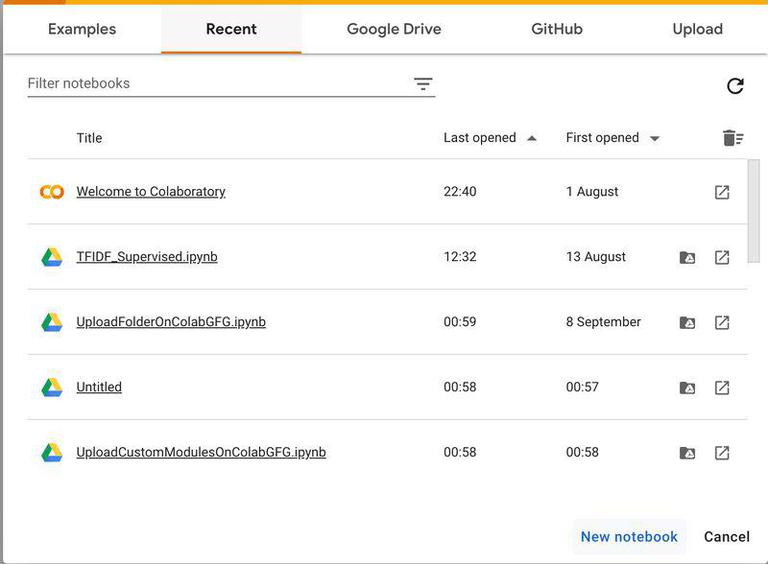Image resolution: width=768 pixels, height=564 pixels.
Task: Open the GitHub tab
Action: [557, 29]
